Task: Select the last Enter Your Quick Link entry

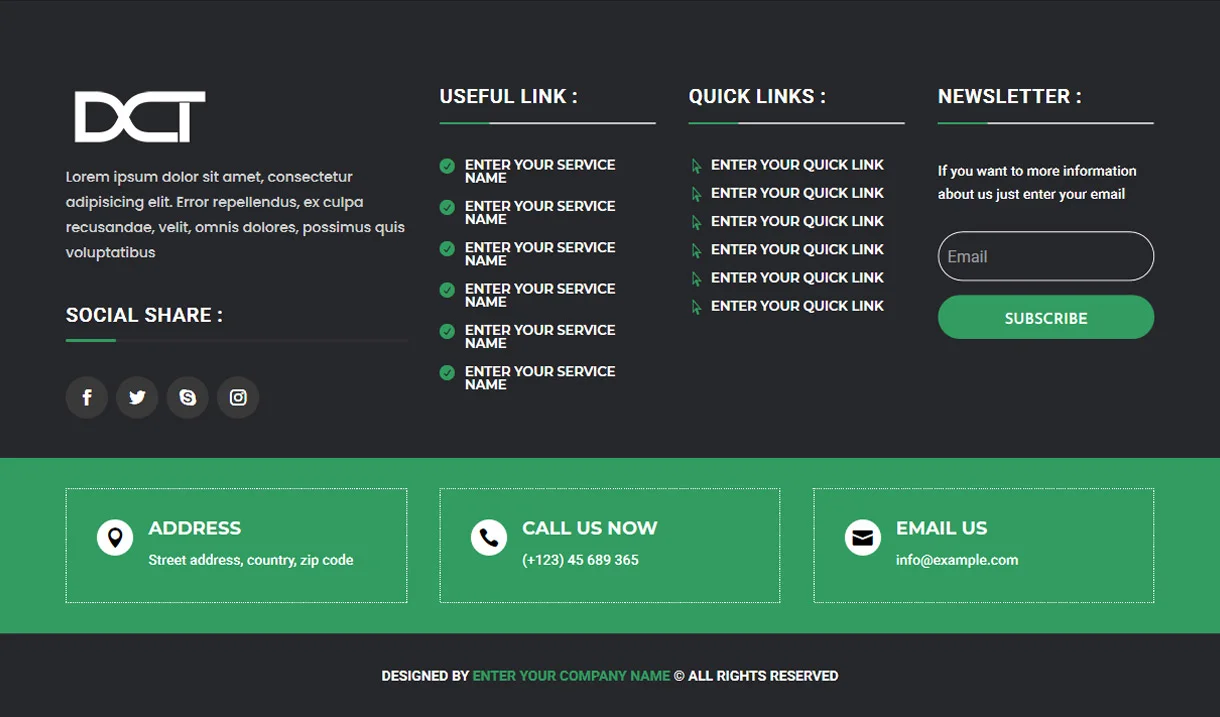Action: click(x=797, y=305)
